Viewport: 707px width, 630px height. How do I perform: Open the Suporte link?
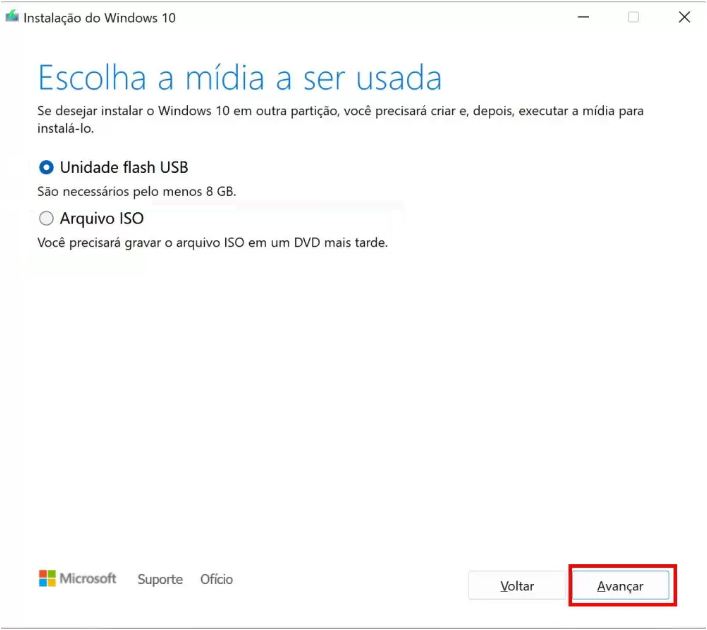tap(160, 579)
